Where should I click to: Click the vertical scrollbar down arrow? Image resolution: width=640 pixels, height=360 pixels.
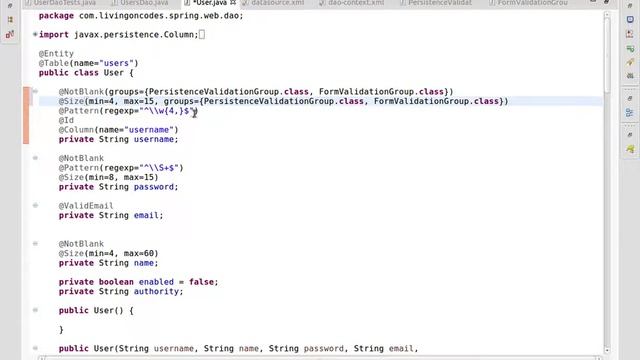(607, 350)
